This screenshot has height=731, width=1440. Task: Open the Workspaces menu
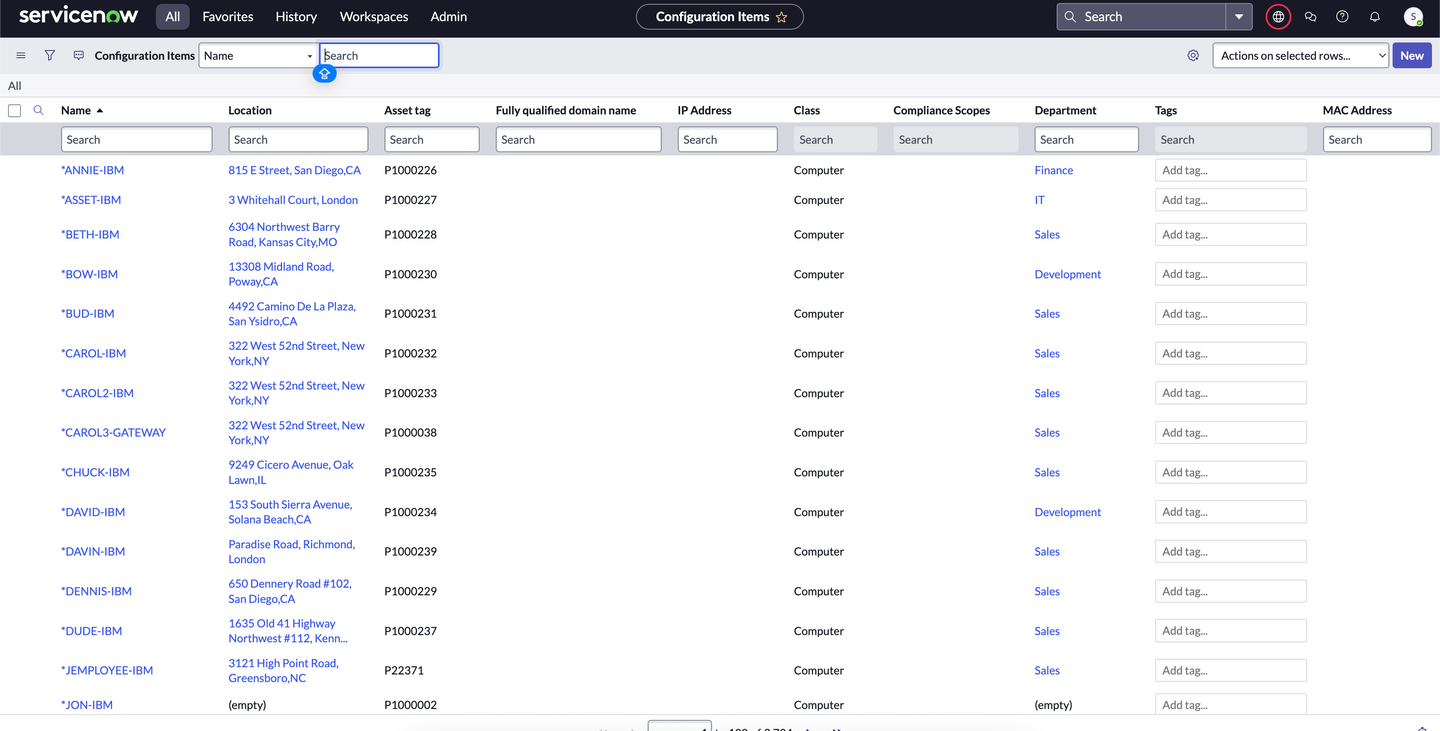[374, 17]
